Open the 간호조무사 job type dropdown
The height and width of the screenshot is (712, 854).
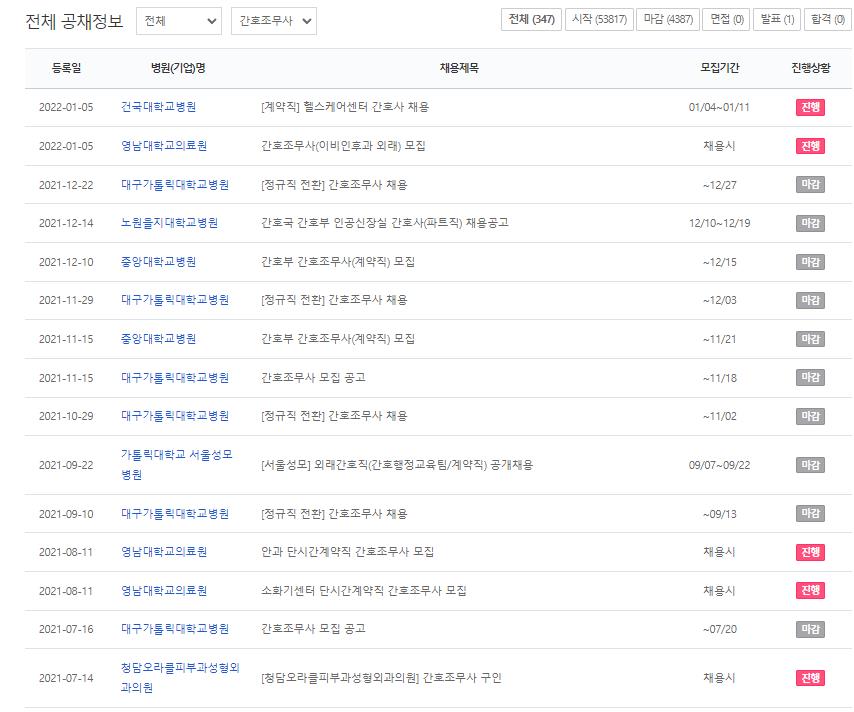pos(274,21)
